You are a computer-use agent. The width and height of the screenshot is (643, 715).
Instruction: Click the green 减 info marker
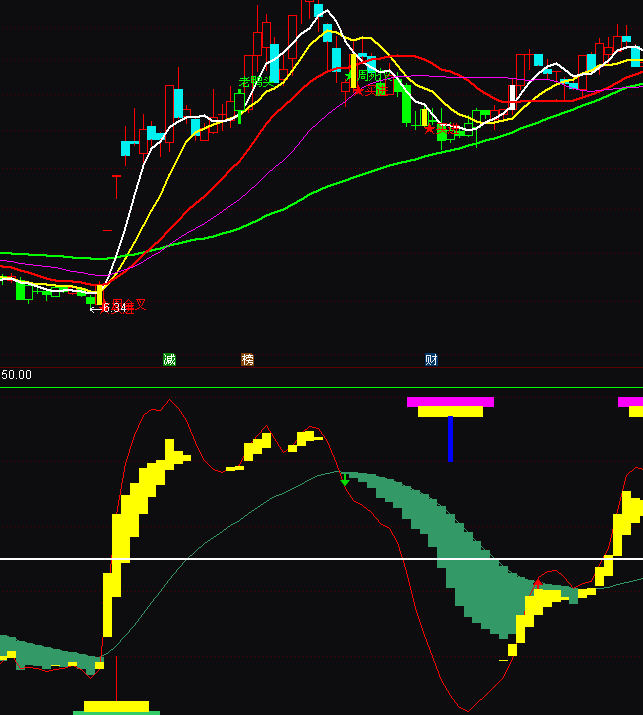(169, 360)
